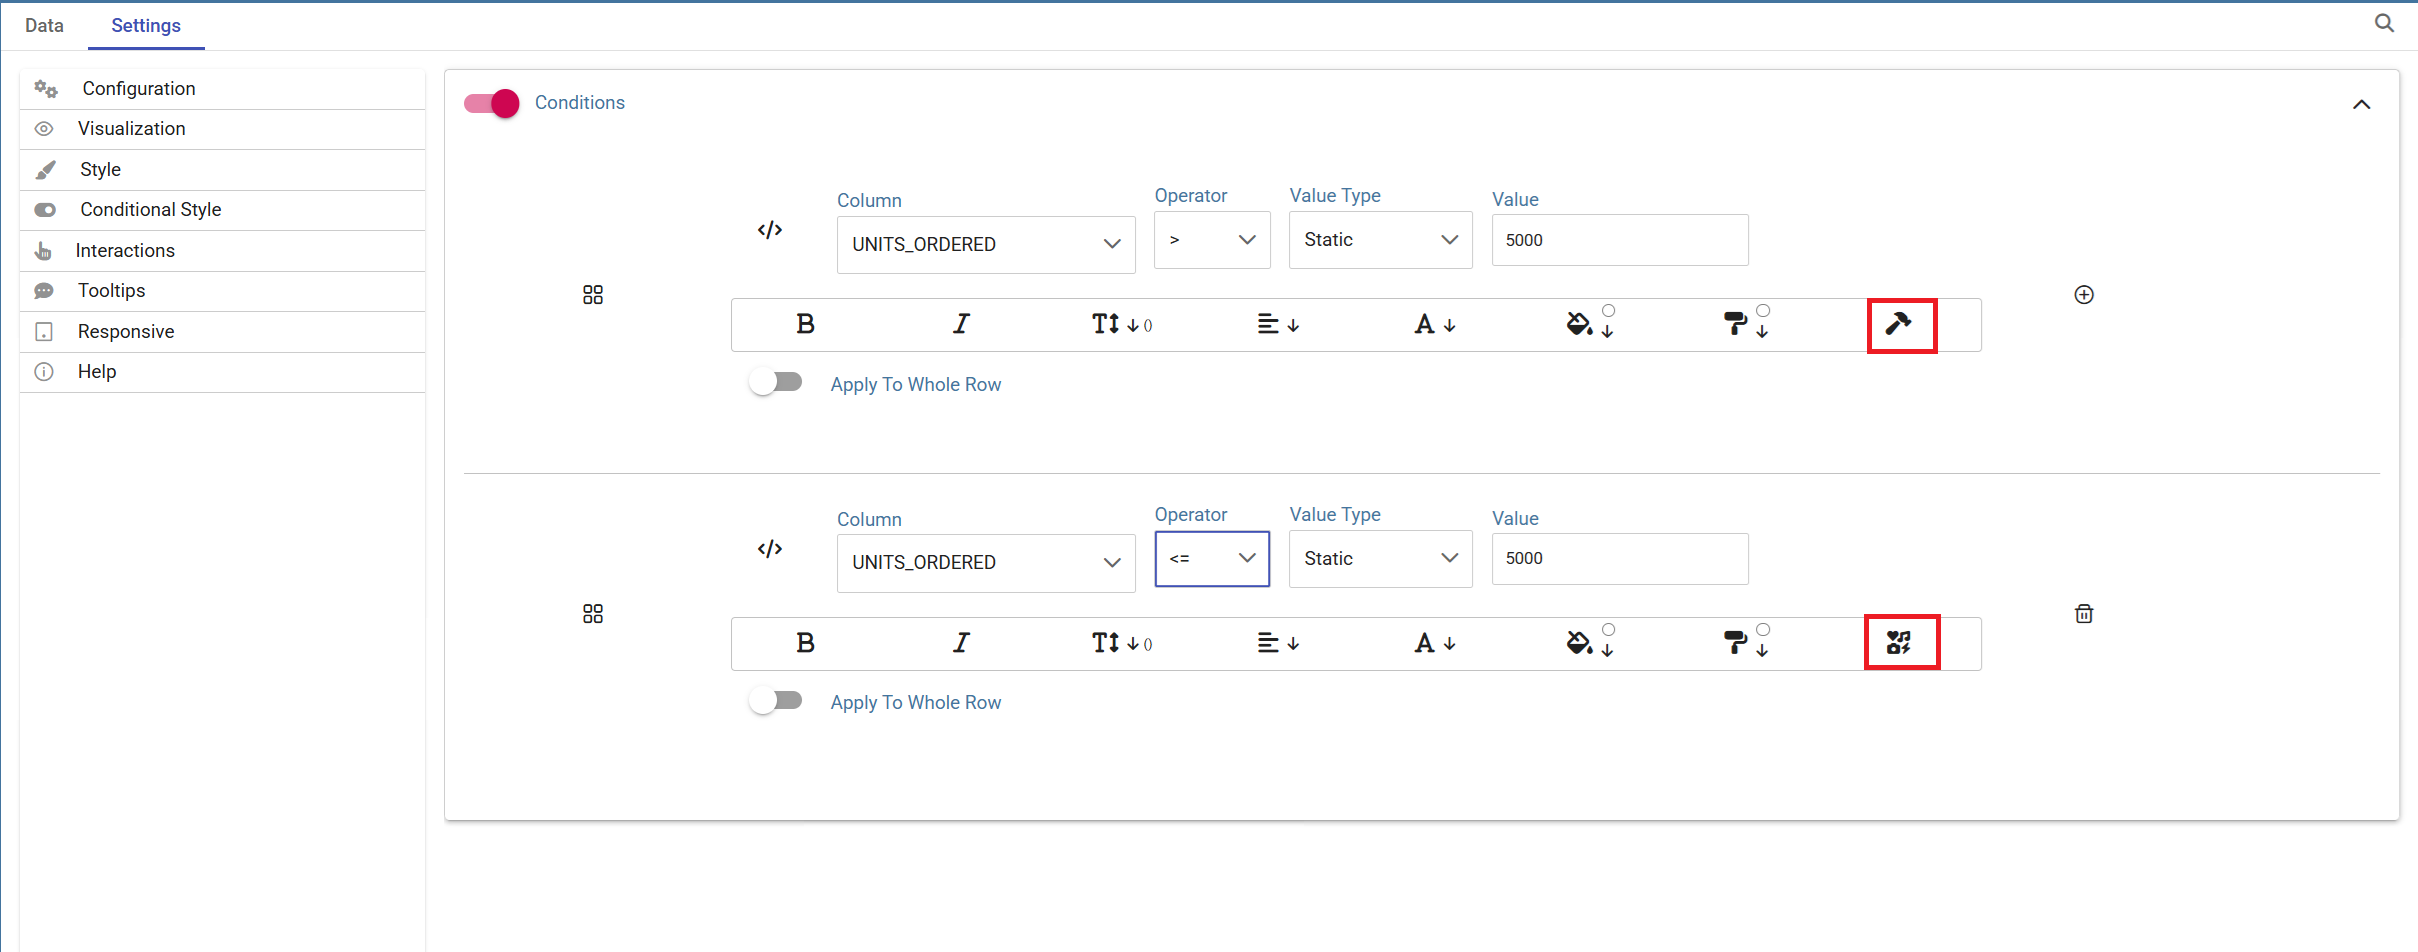The image size is (2418, 952).
Task: Open Responsive settings section
Action: (x=222, y=332)
